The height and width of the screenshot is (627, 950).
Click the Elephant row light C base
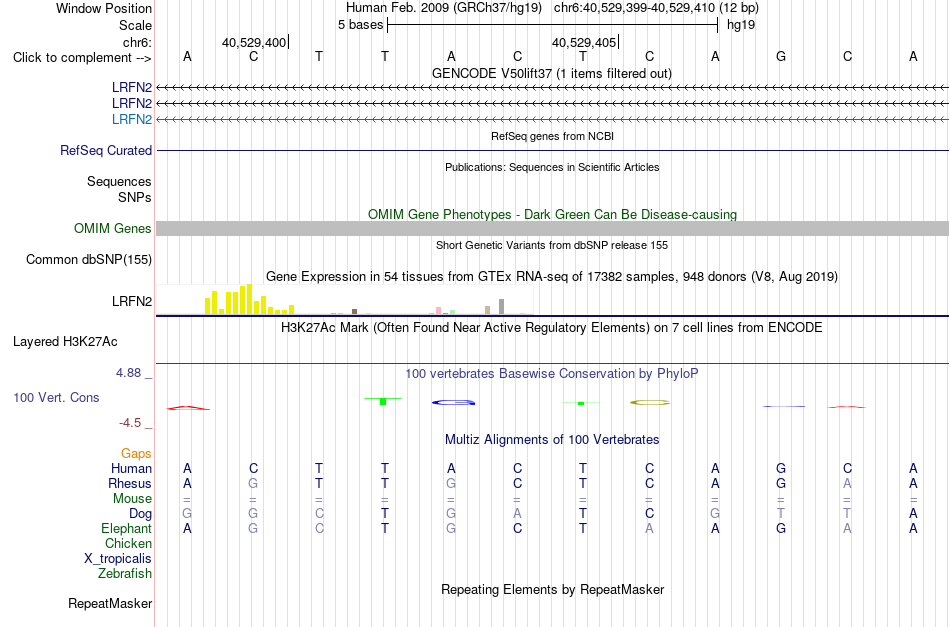(319, 528)
